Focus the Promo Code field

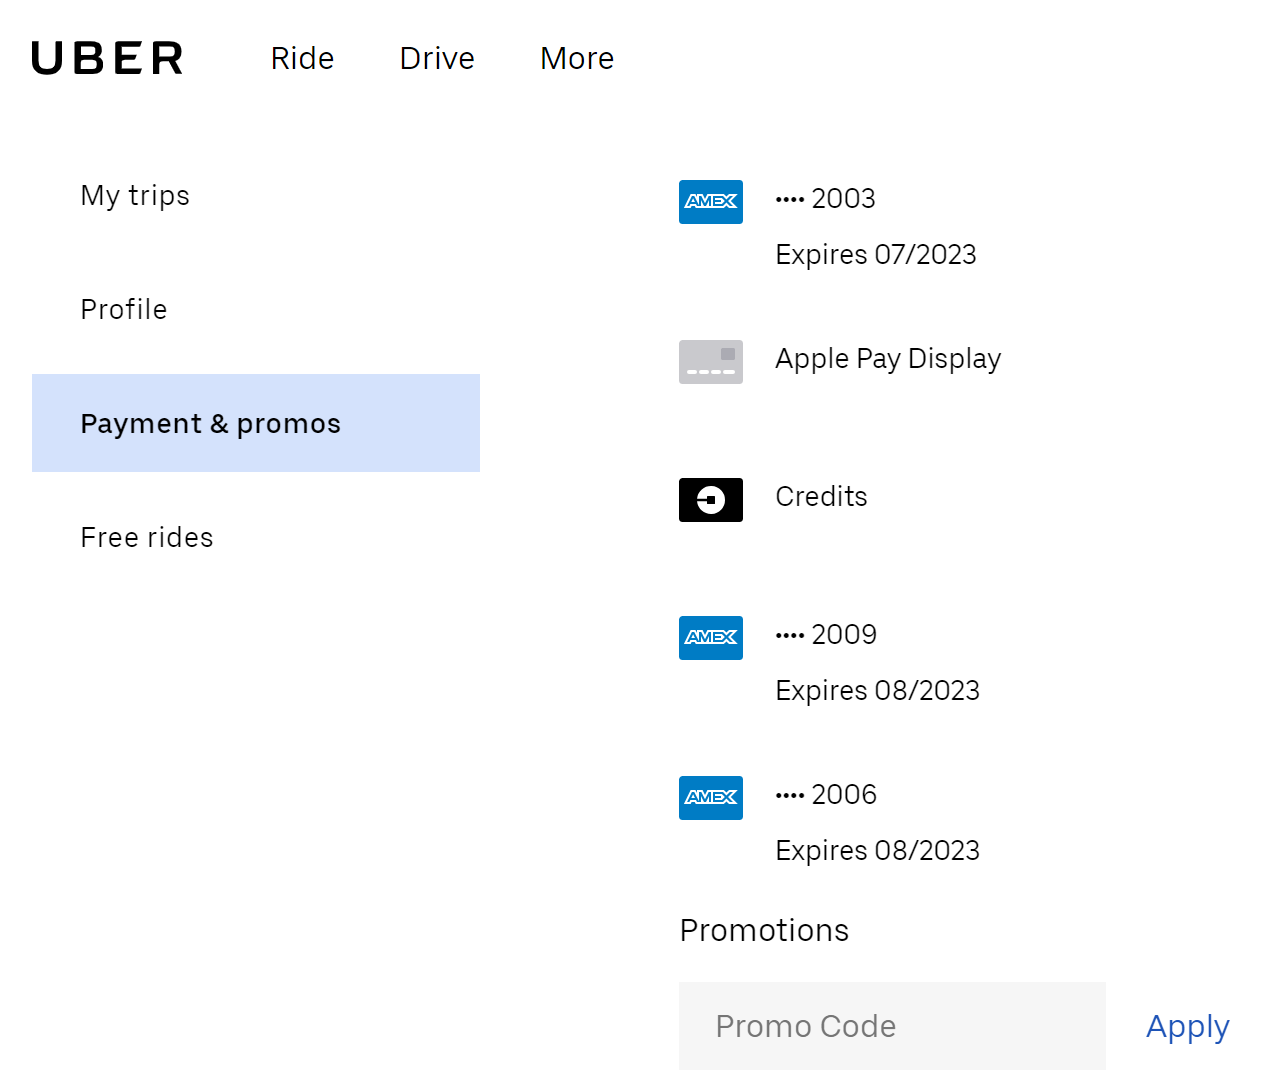(x=892, y=1026)
